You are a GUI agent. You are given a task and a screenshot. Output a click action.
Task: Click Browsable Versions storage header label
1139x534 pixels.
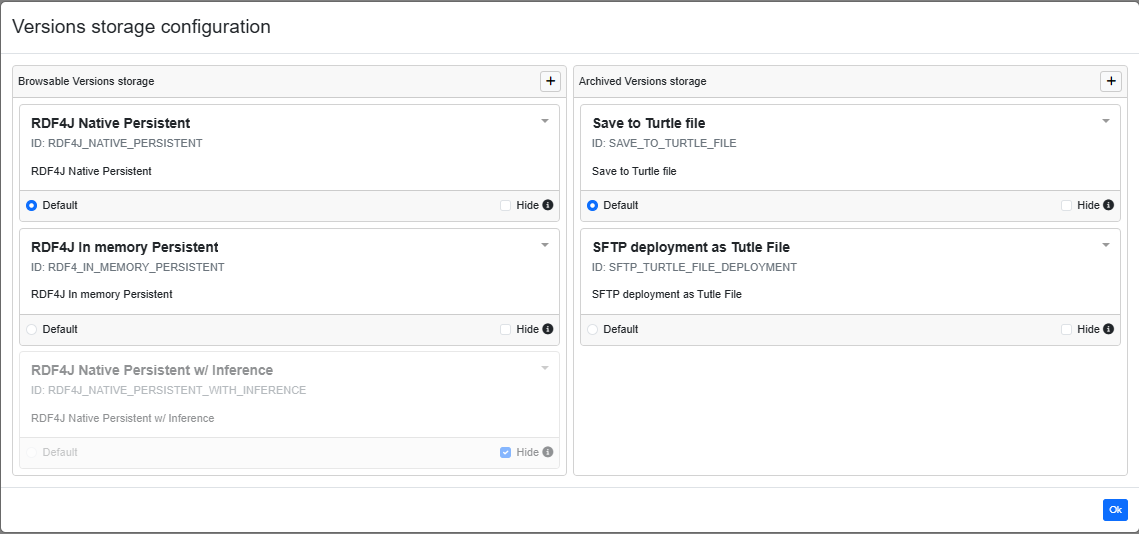(86, 81)
